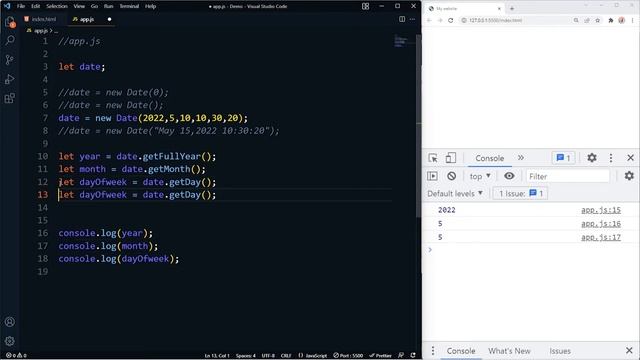Open the browser Extensions puzzle icon
Screen dimensions: 640x360
coord(611,20)
